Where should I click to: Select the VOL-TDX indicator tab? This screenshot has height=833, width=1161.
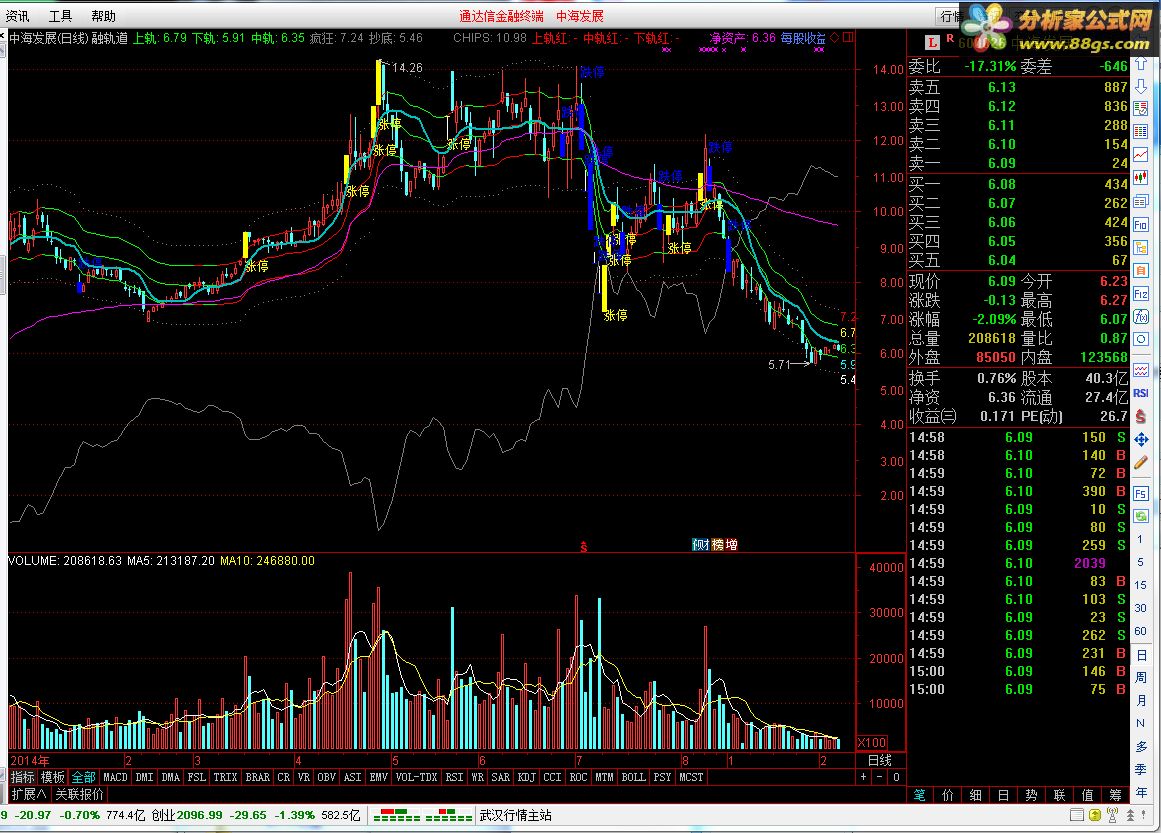tap(416, 777)
